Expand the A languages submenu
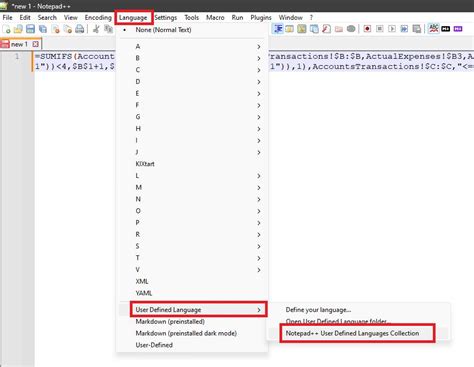Image resolution: width=474 pixels, height=367 pixels. (192, 47)
